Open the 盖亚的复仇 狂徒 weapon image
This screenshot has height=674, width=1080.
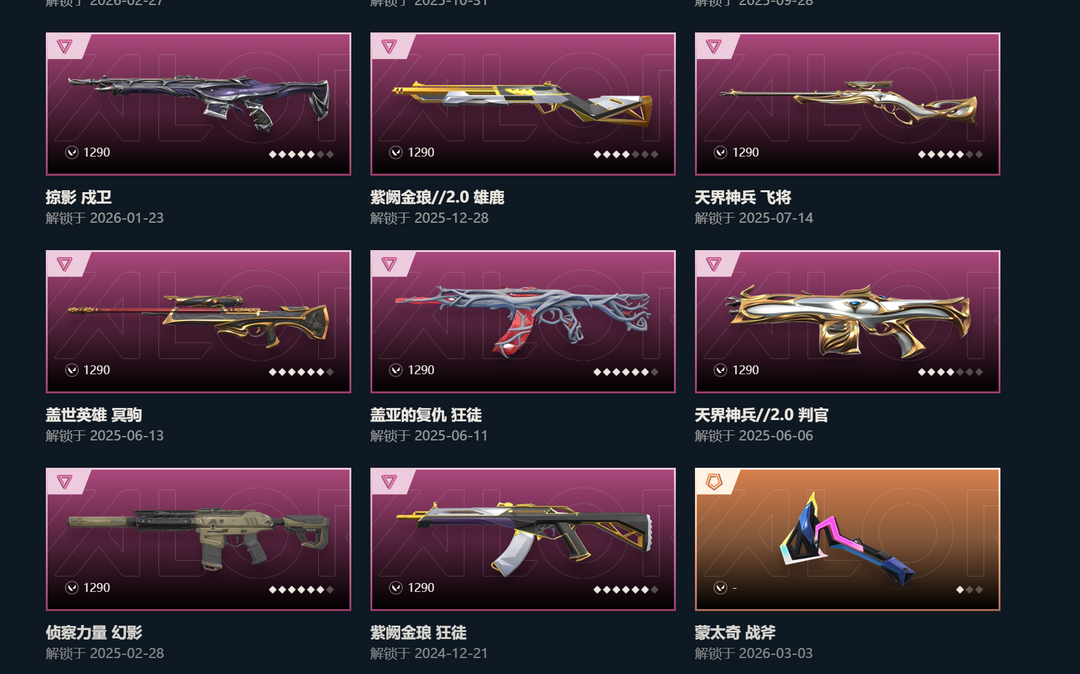pyautogui.click(x=523, y=319)
